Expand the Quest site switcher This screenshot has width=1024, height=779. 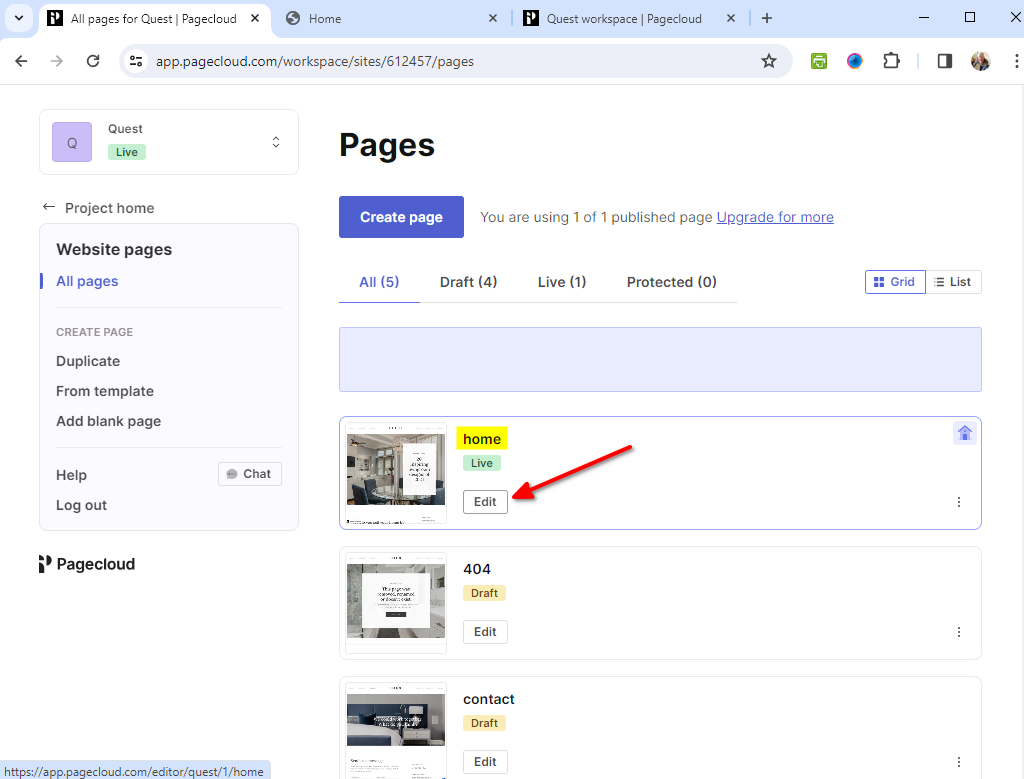[x=276, y=142]
